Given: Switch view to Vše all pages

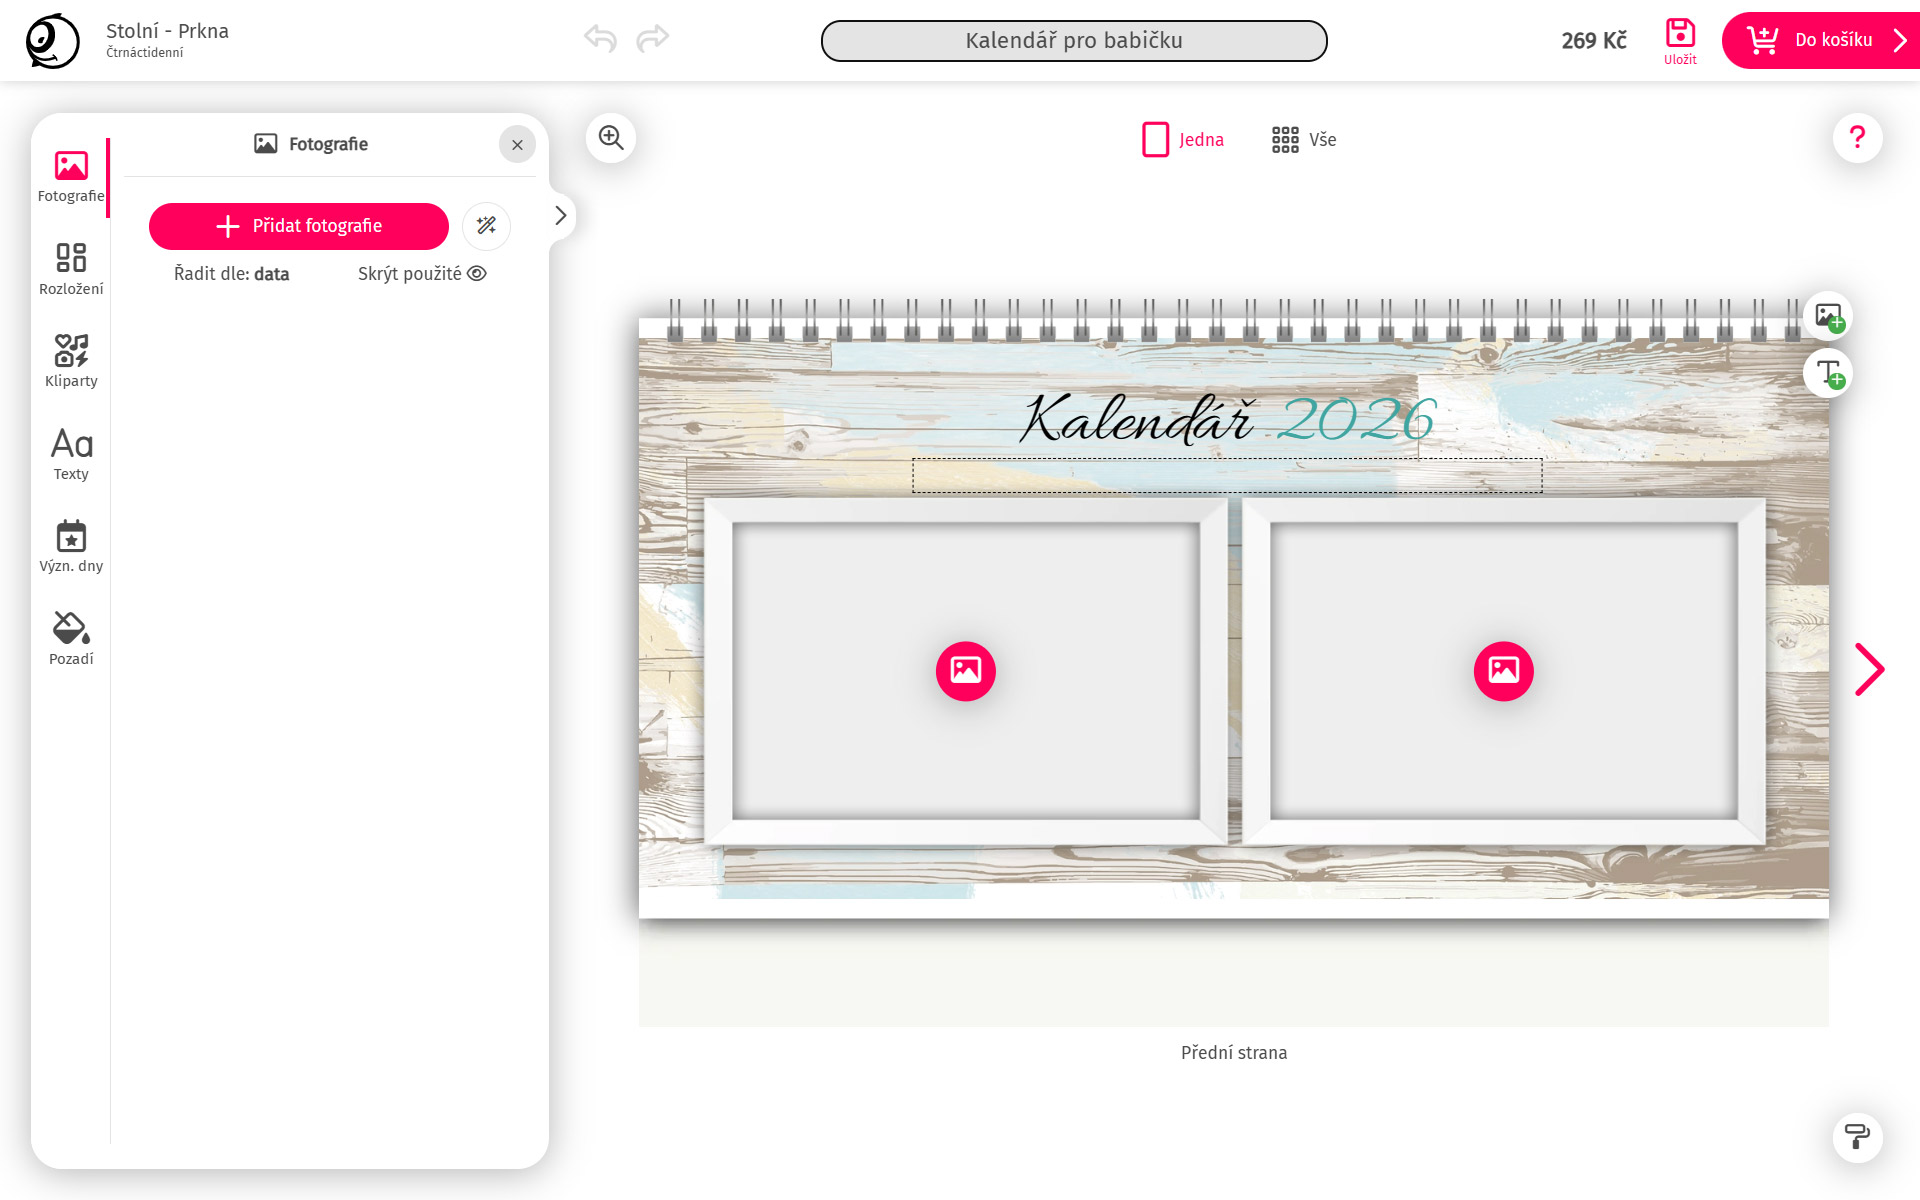Looking at the screenshot, I should click(1303, 140).
